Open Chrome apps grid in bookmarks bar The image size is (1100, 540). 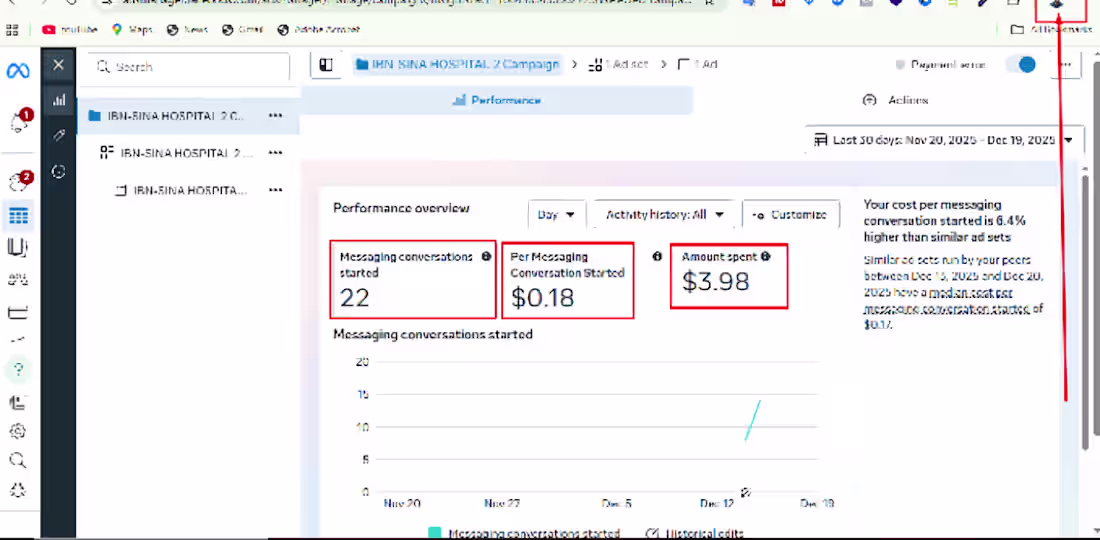point(11,30)
